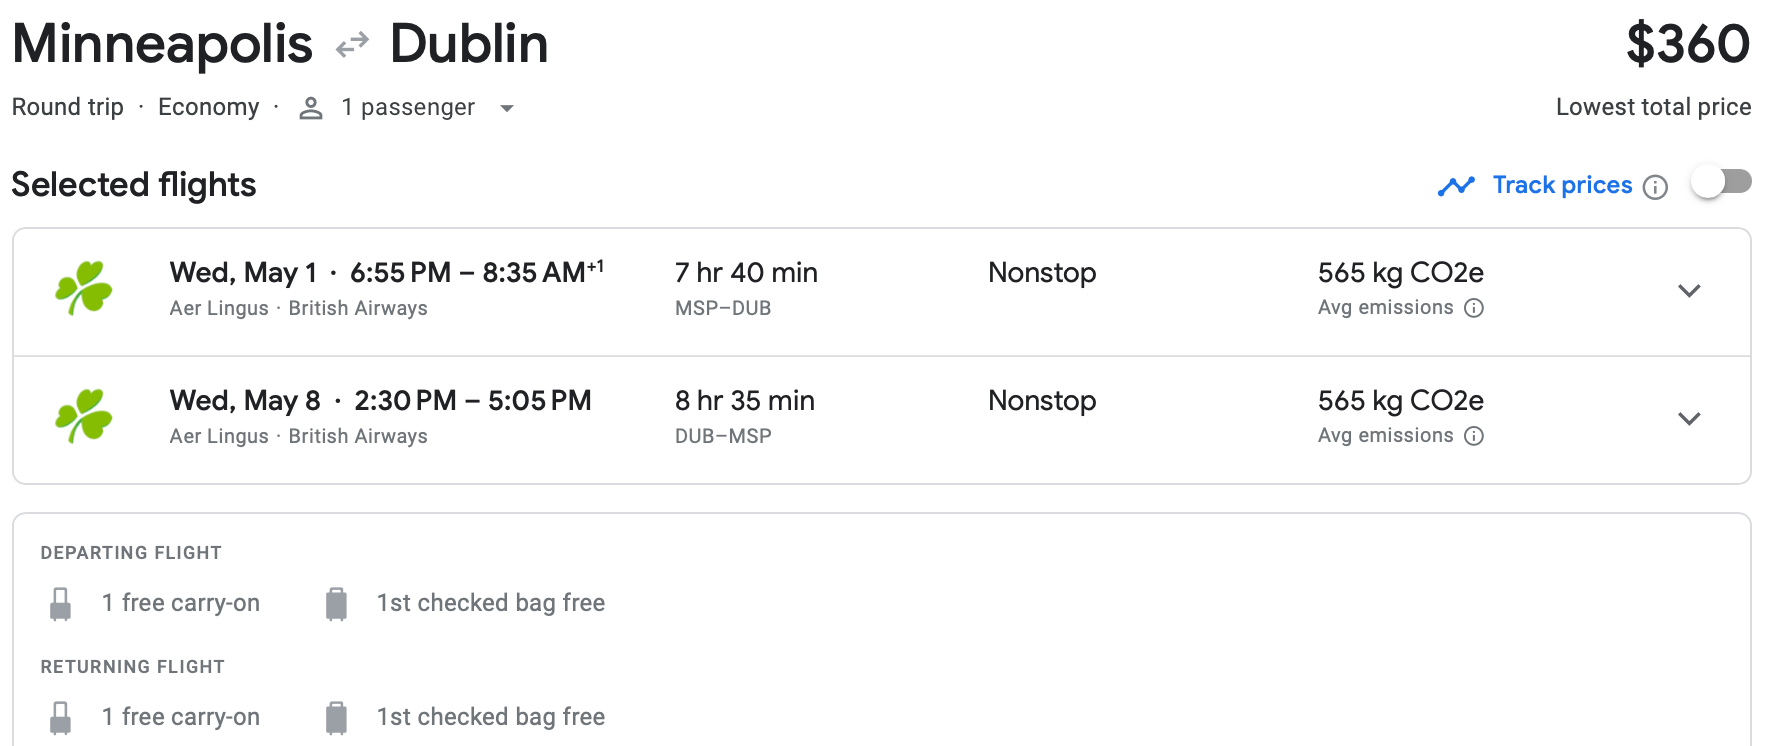Open the passenger count dropdown arrow
The height and width of the screenshot is (746, 1772).
(x=507, y=108)
